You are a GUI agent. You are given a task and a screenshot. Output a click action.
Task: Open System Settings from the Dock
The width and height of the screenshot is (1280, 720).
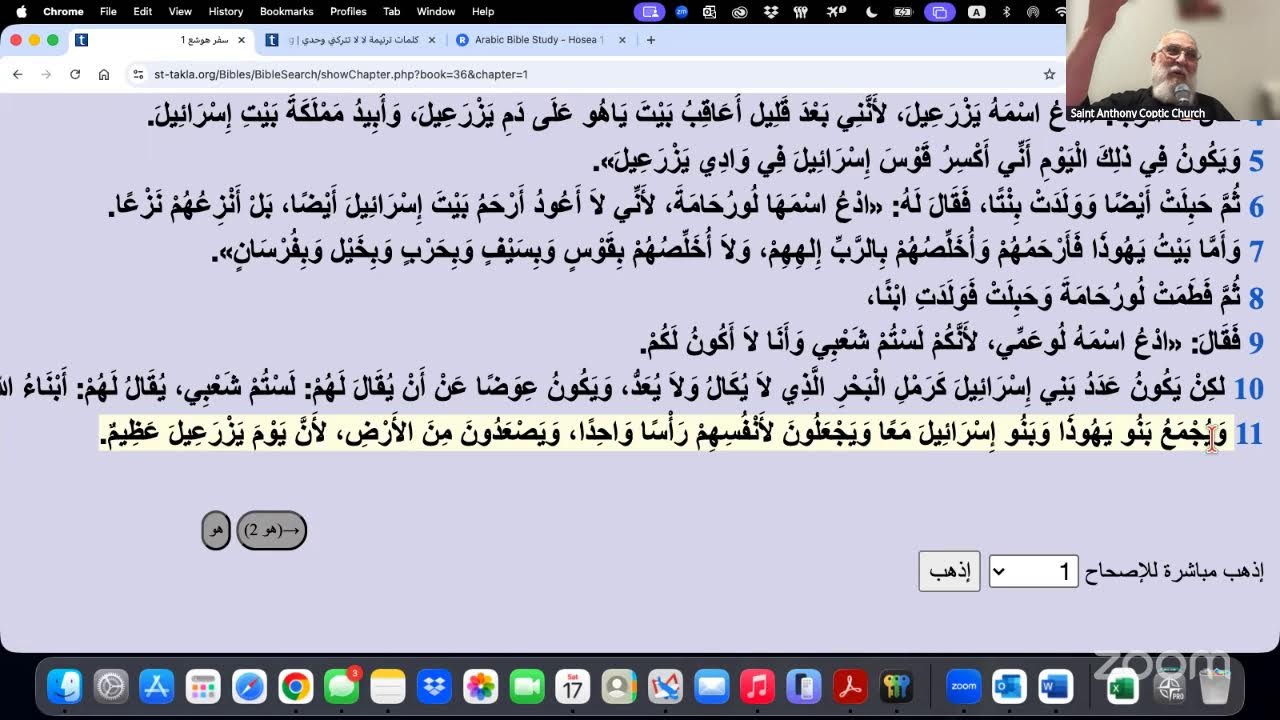(x=111, y=686)
